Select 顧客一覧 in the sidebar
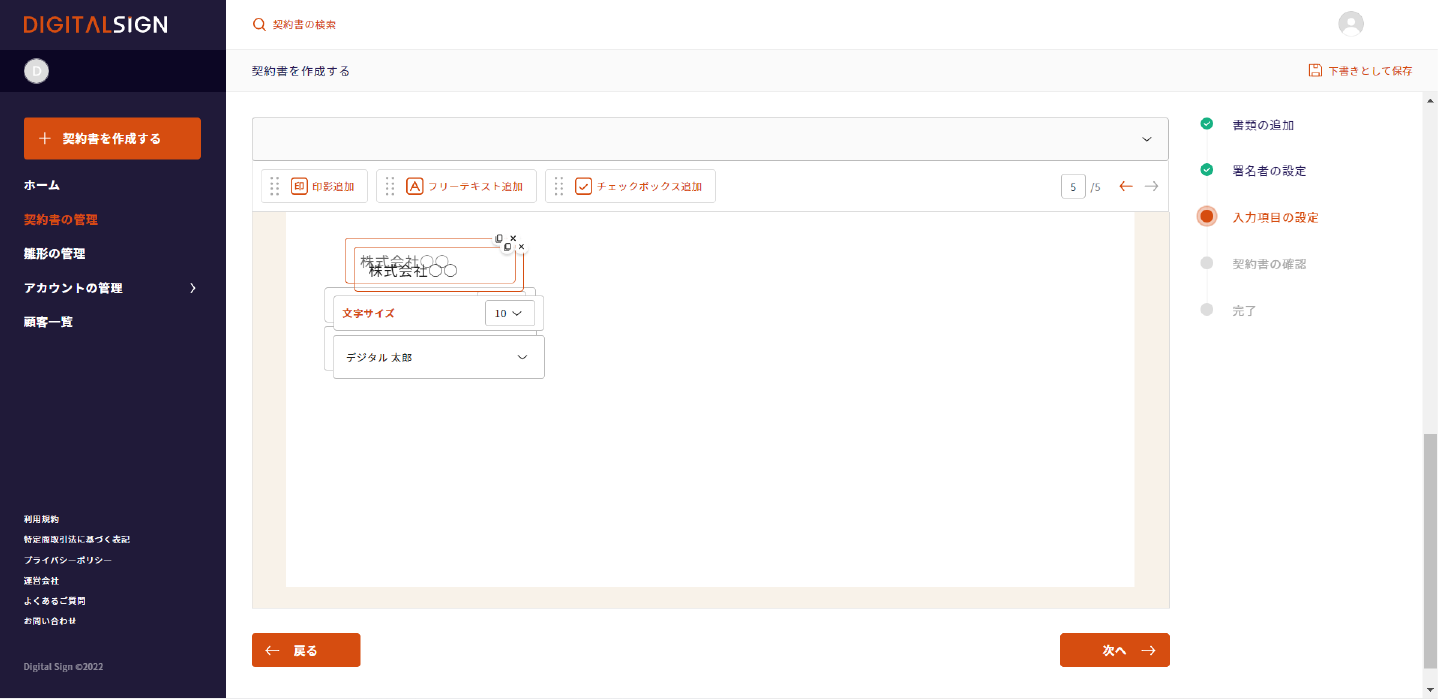 pos(49,322)
